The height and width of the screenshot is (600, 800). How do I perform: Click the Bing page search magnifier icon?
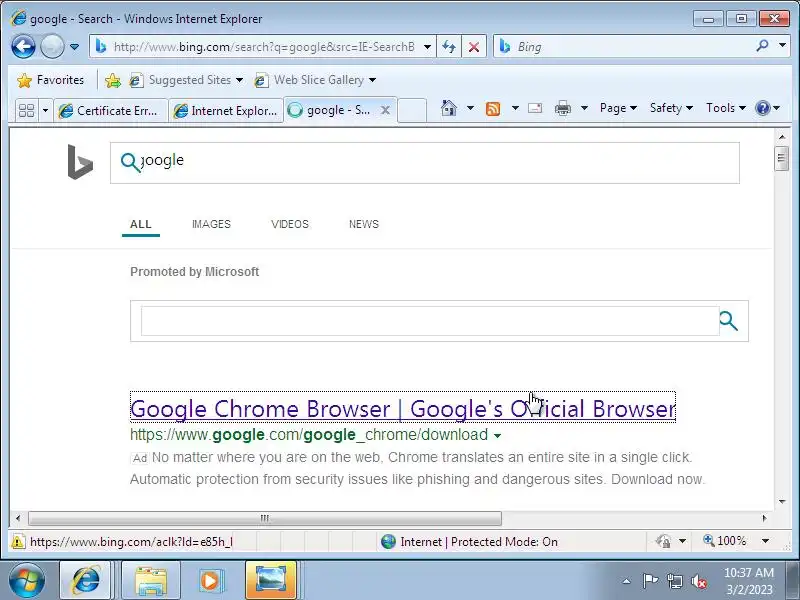pyautogui.click(x=130, y=162)
